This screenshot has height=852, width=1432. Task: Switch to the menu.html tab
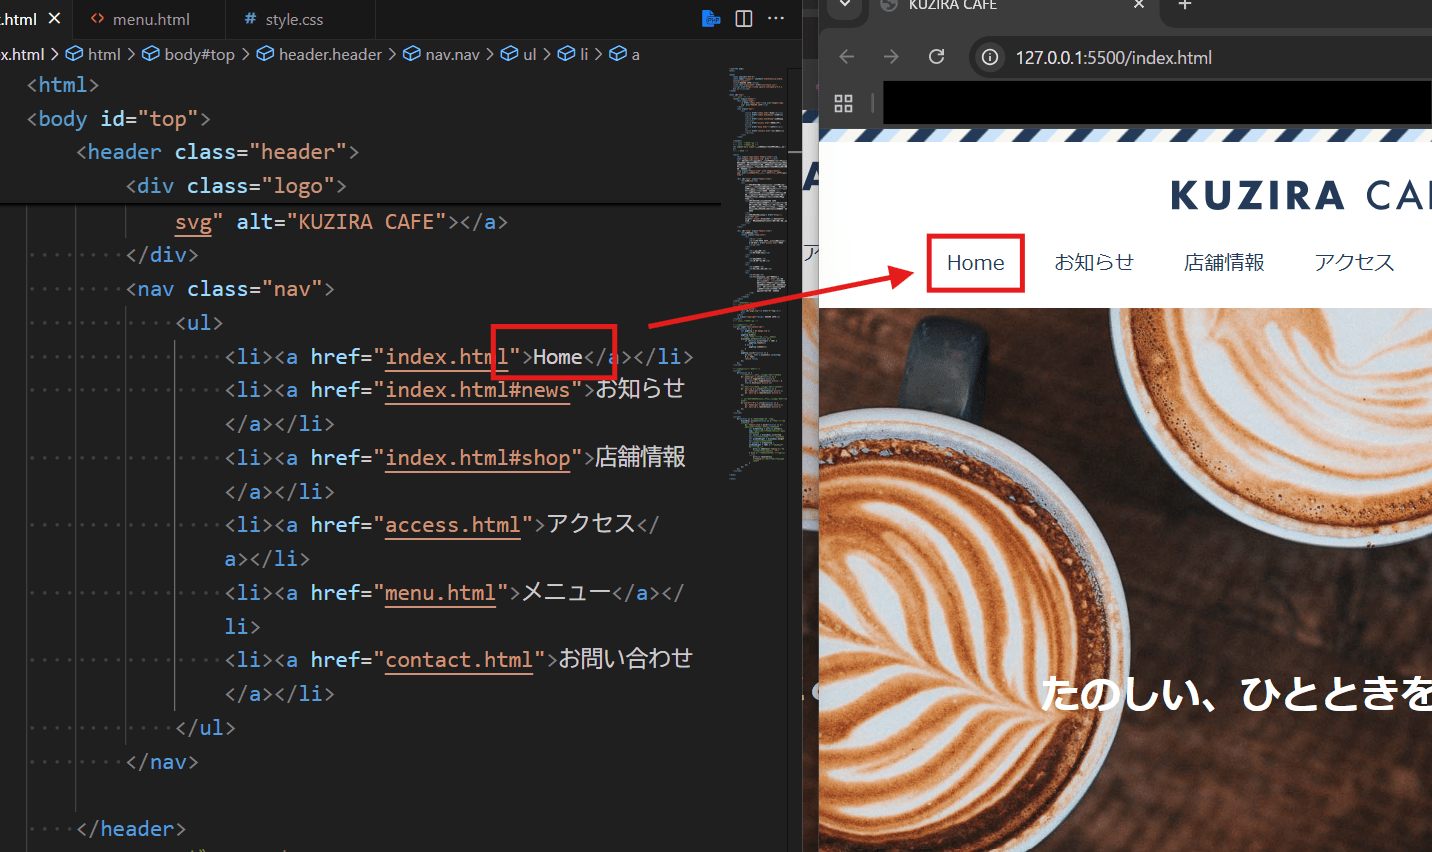151,19
